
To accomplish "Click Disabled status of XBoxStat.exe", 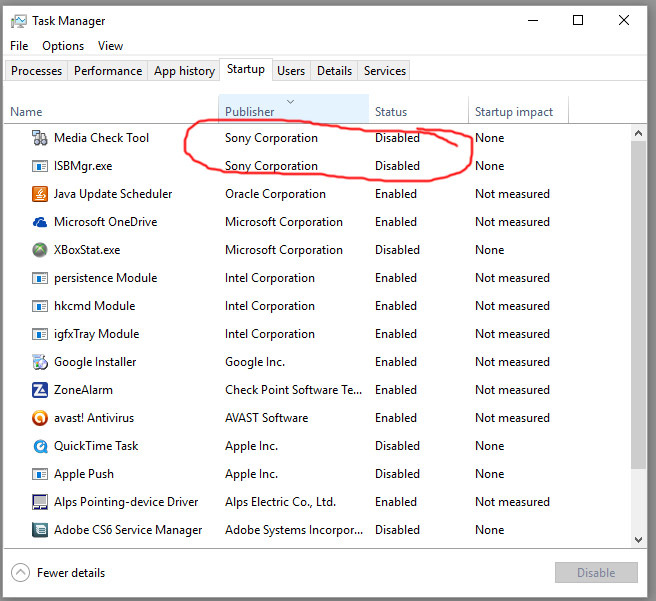I will [397, 250].
